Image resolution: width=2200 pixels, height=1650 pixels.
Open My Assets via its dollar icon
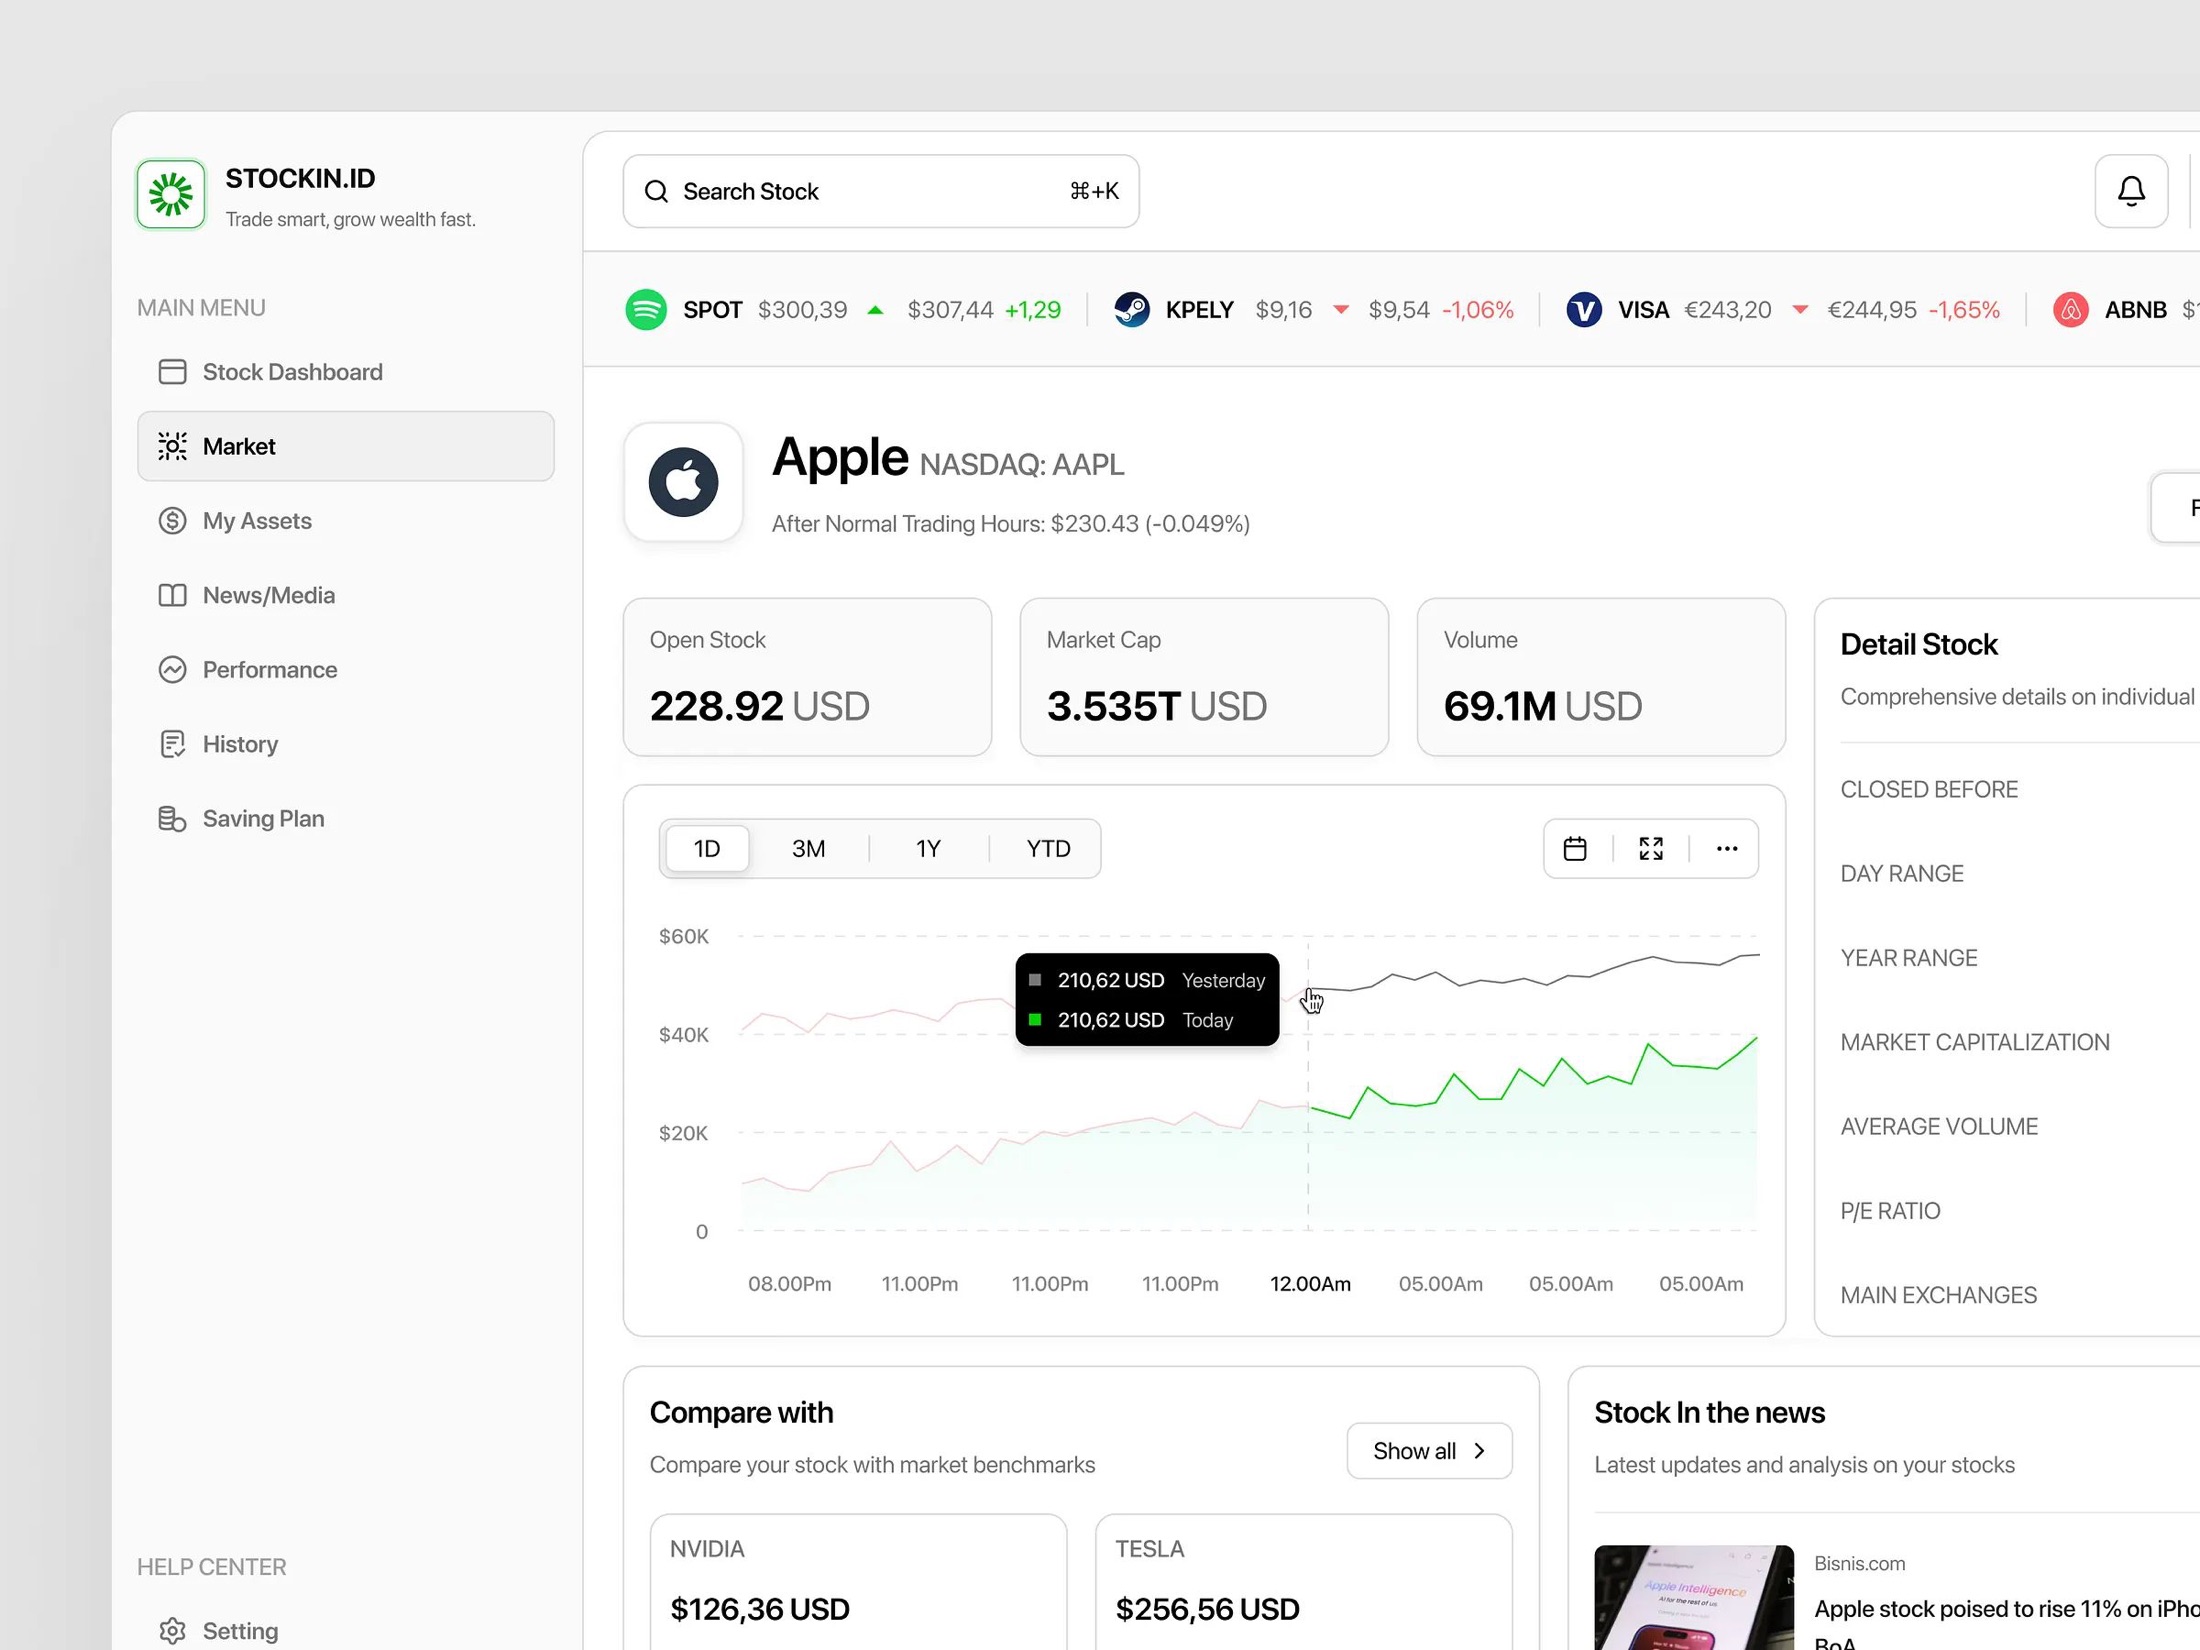point(172,520)
